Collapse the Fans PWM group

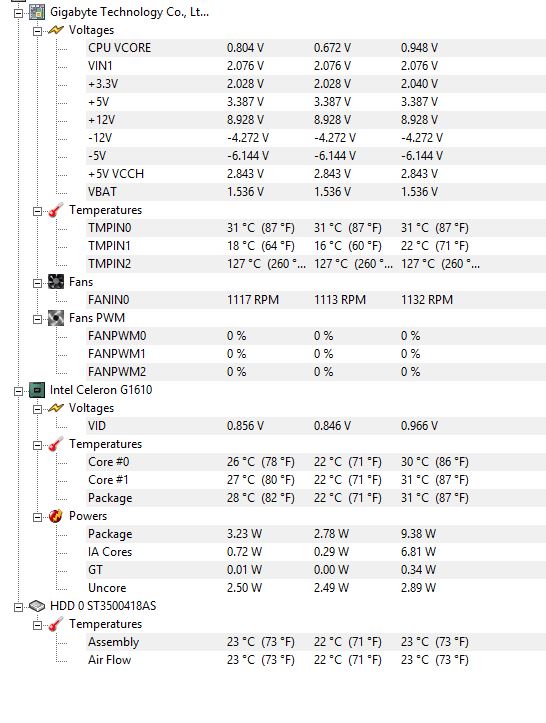pos(37,319)
